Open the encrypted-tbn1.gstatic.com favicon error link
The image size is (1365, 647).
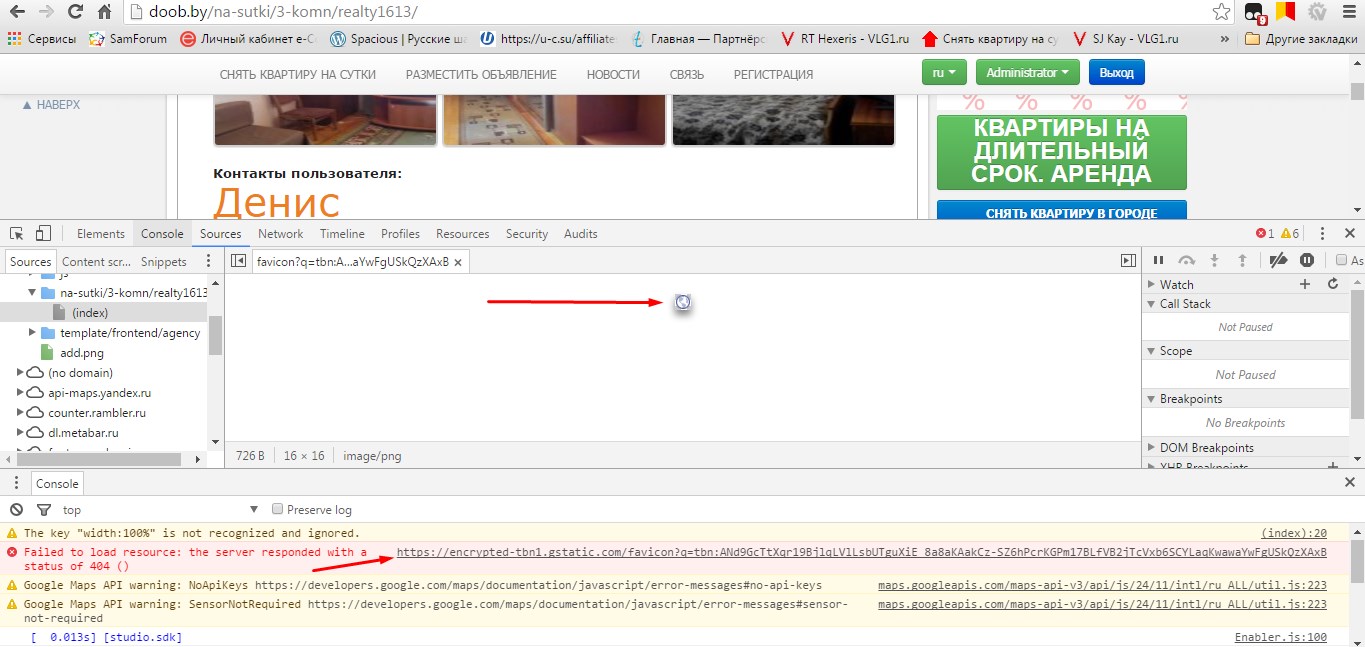861,552
